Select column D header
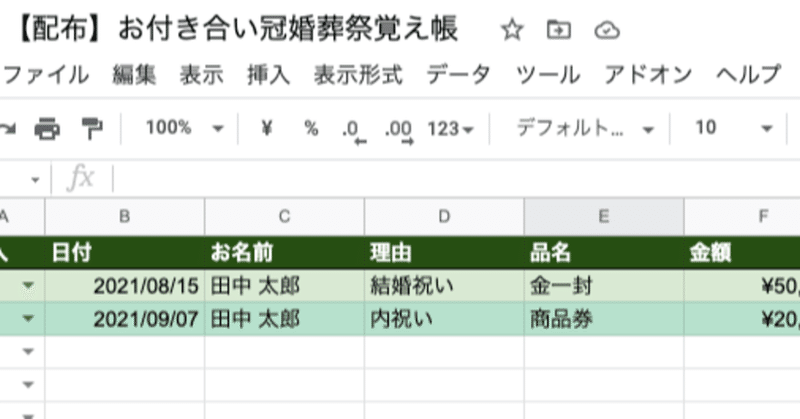The width and height of the screenshot is (800, 419). (444, 216)
